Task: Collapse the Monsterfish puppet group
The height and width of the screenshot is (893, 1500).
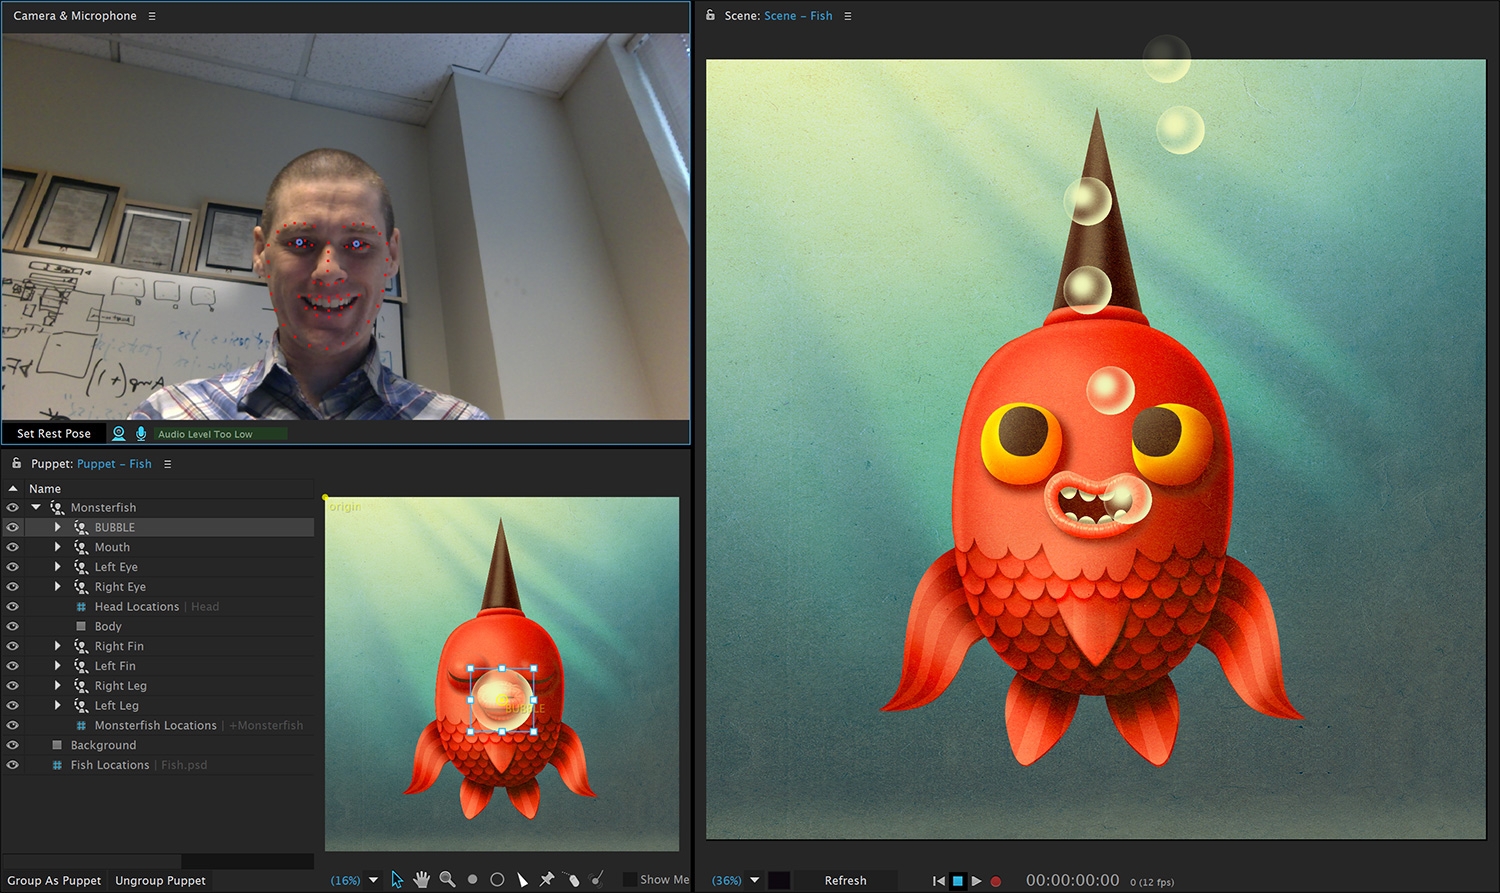Action: 36,508
